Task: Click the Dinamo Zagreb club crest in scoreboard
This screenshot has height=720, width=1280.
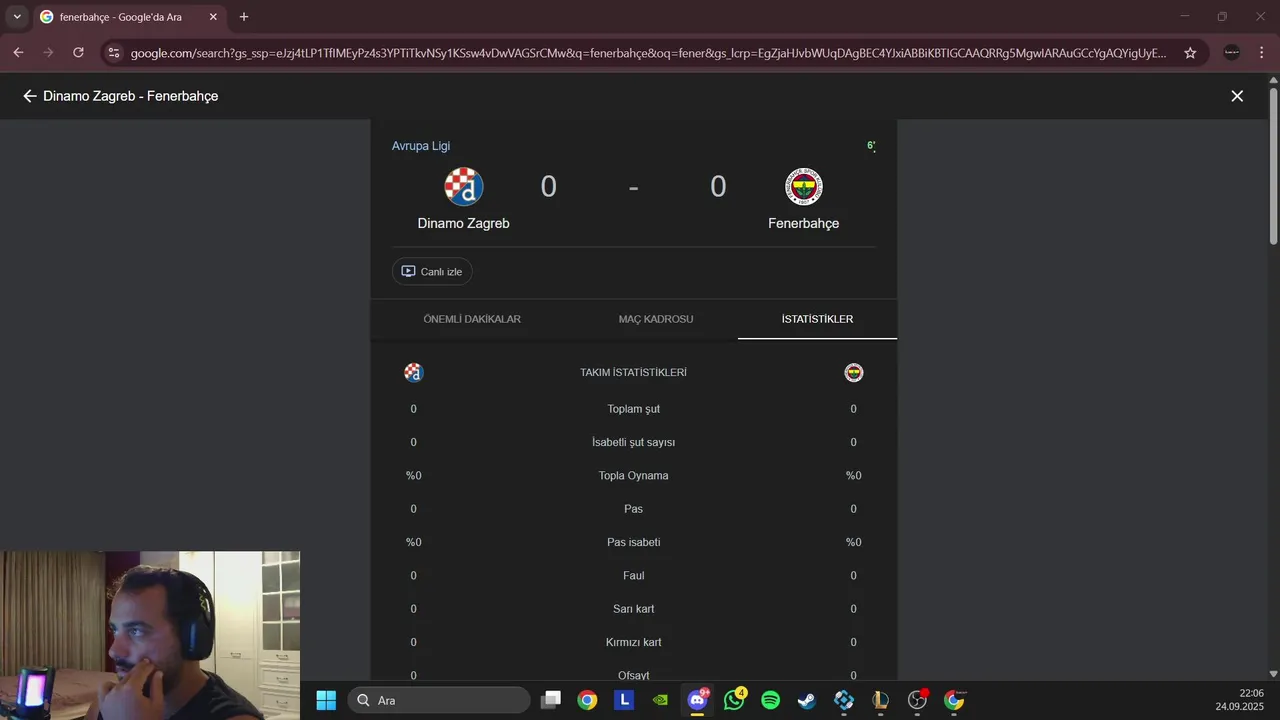Action: 464,187
